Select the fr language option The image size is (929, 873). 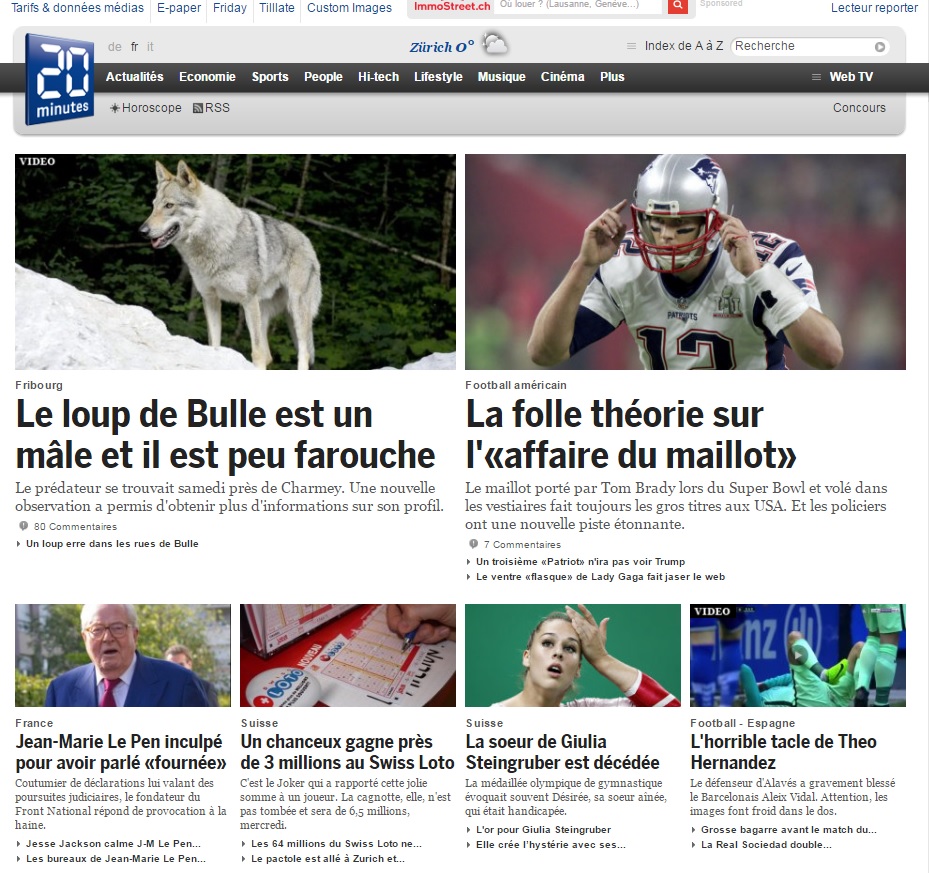pyautogui.click(x=134, y=46)
